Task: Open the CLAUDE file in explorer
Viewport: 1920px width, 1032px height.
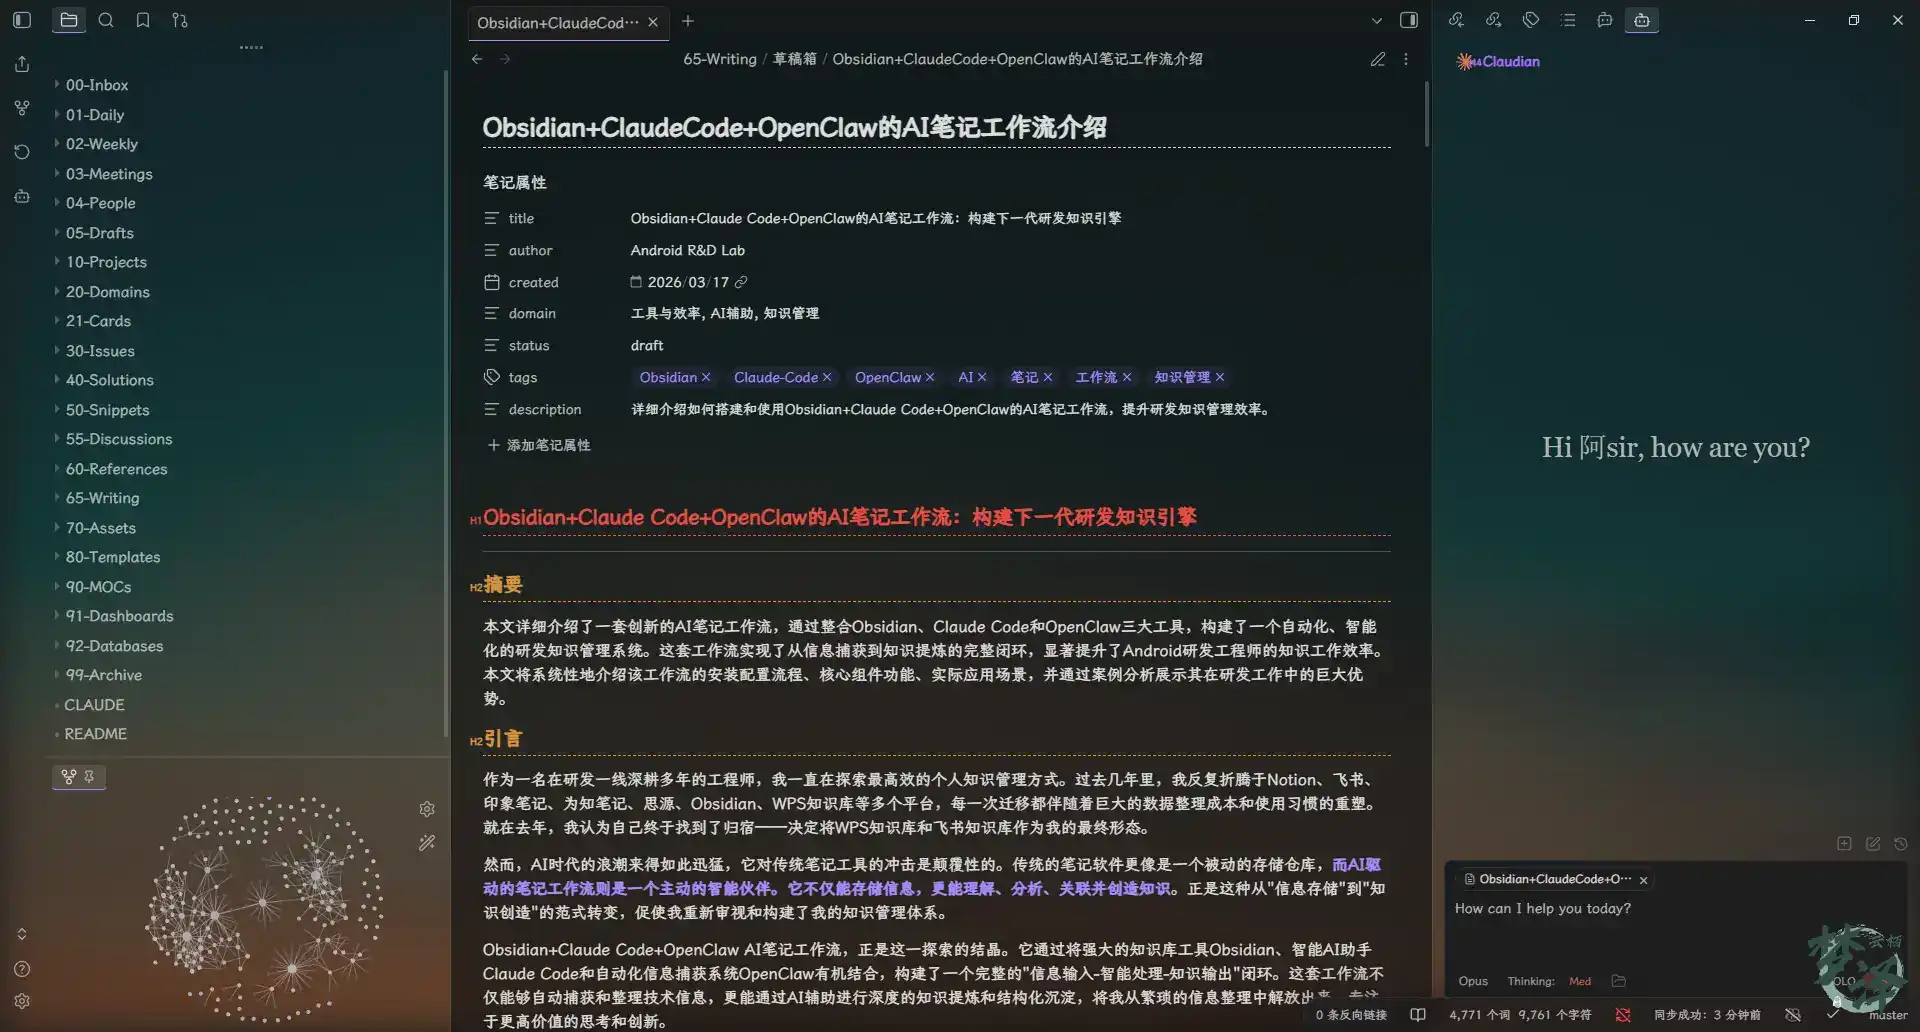Action: 95,705
